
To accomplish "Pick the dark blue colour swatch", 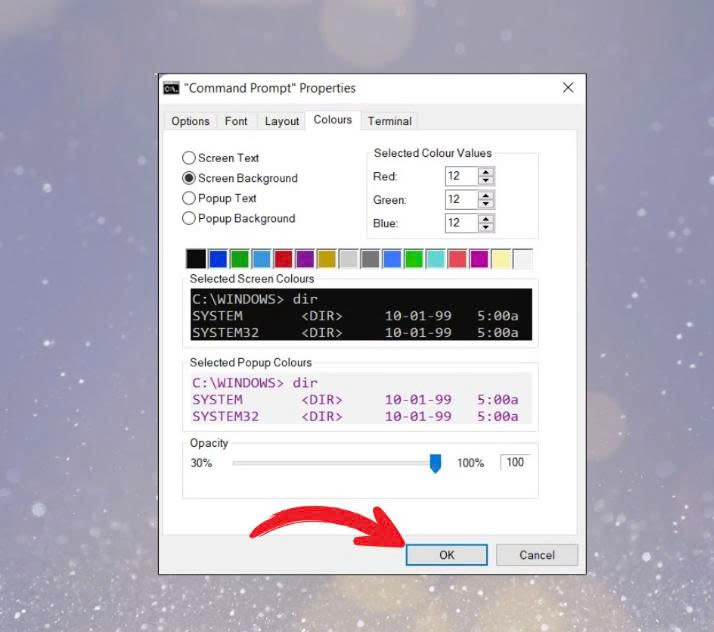I will pos(218,259).
